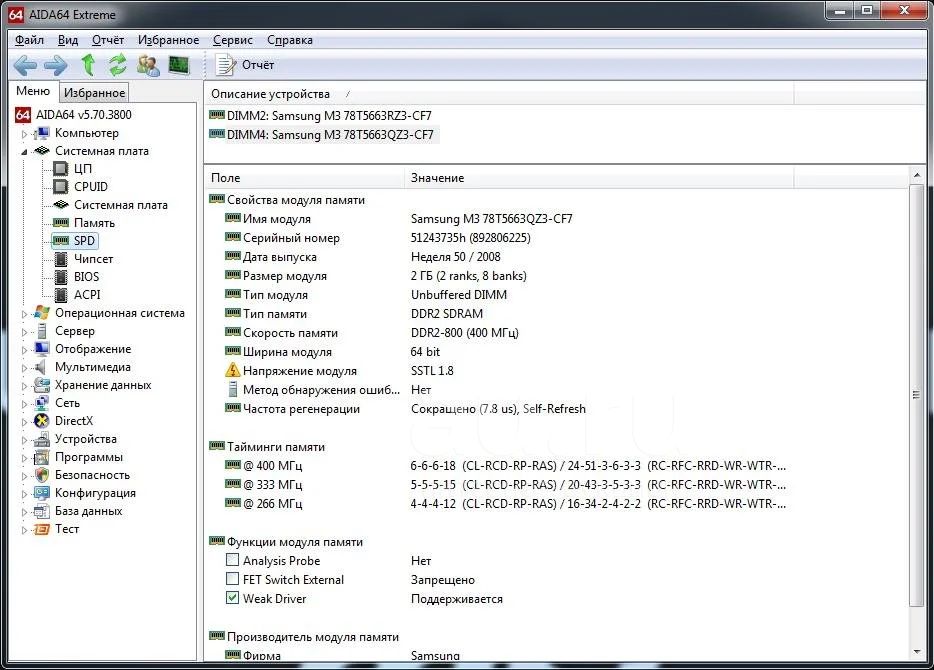The image size is (934, 670).
Task: Expand the Компьютер tree node arrow
Action: [x=24, y=134]
